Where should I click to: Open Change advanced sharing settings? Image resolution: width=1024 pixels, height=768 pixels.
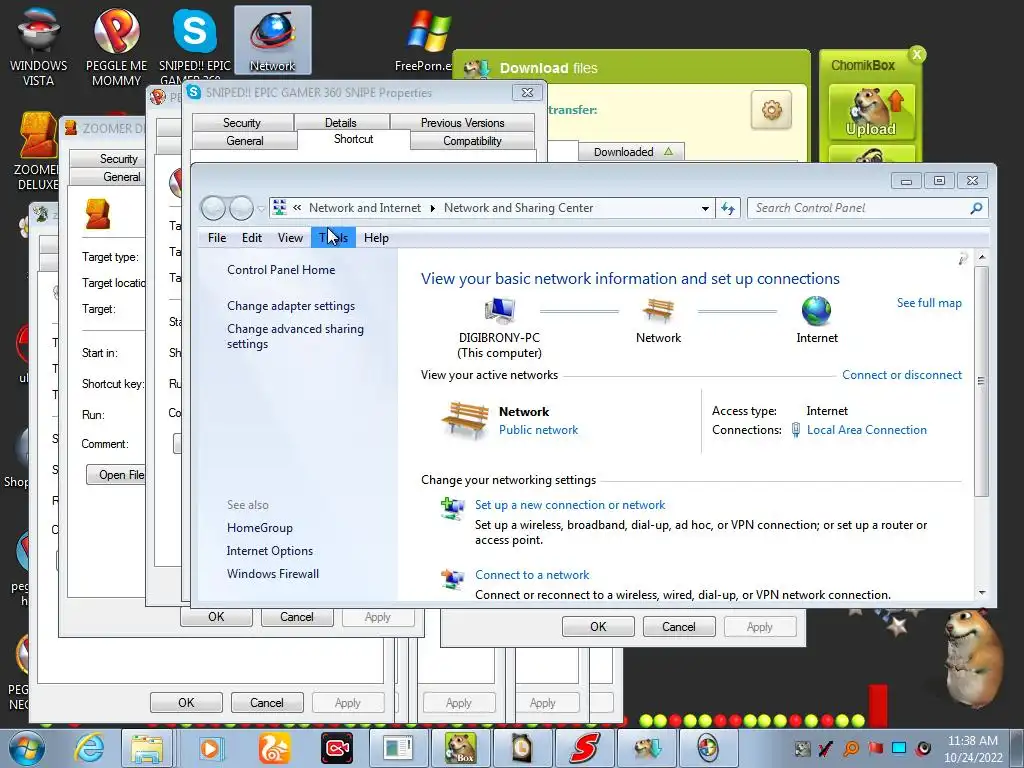pos(295,336)
